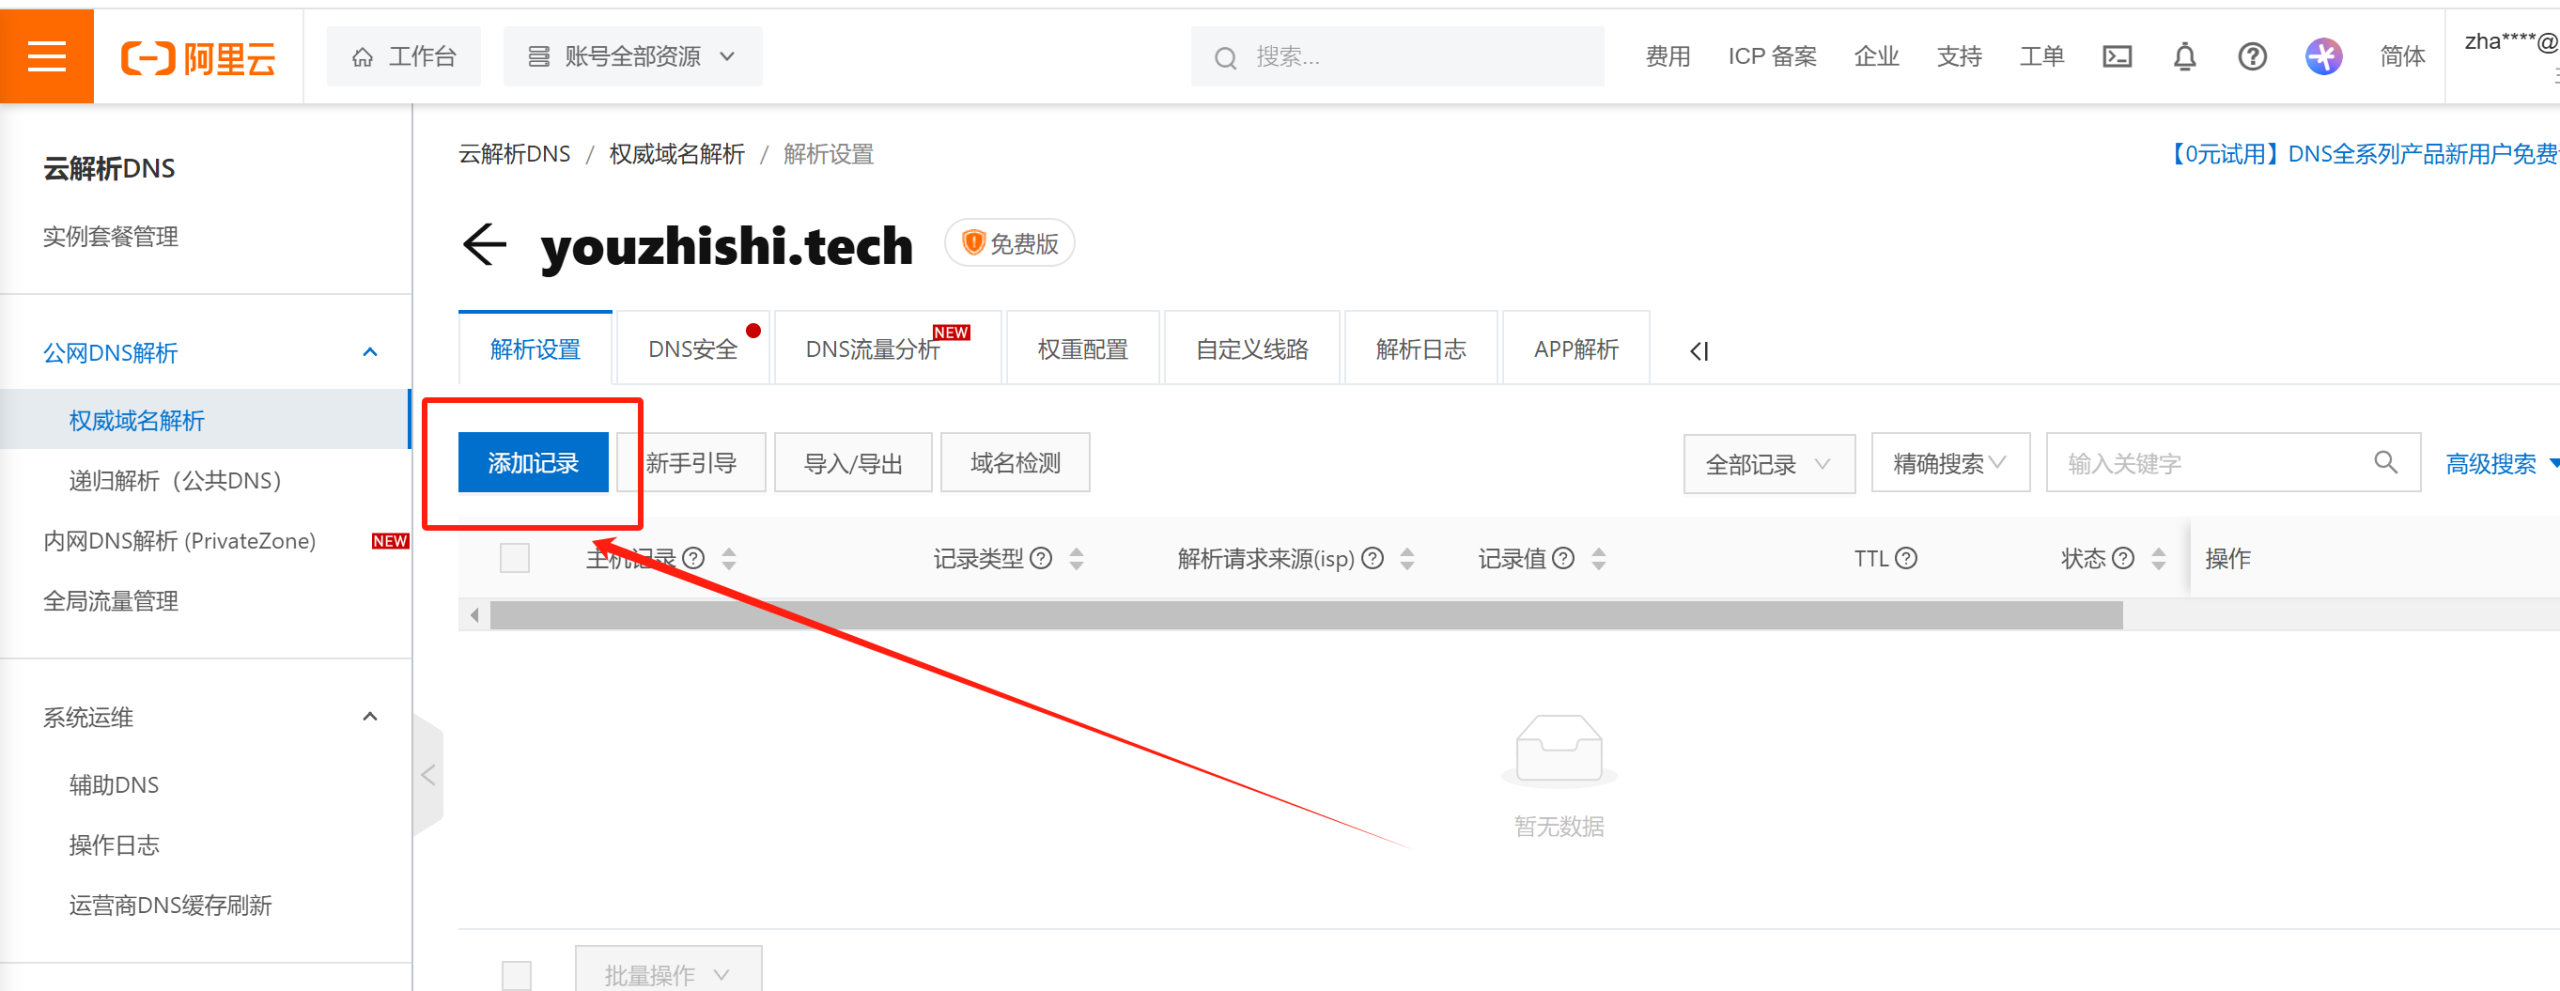
Task: Focus the top 搜索 search field
Action: (x=1397, y=57)
